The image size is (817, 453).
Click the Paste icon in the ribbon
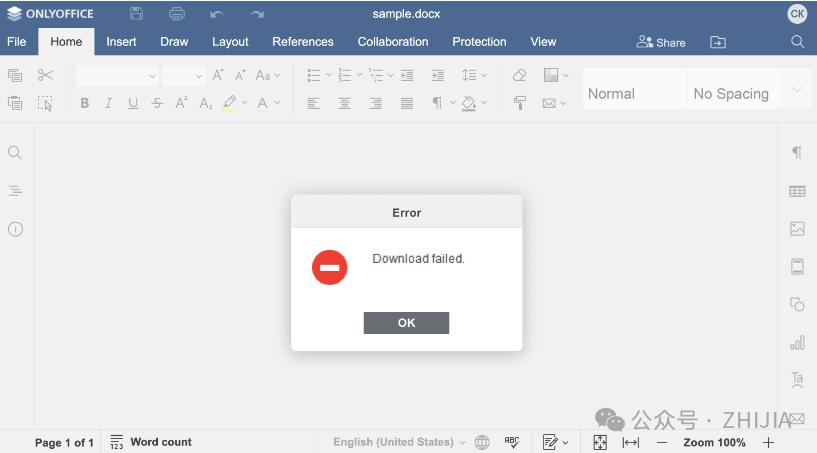point(15,103)
